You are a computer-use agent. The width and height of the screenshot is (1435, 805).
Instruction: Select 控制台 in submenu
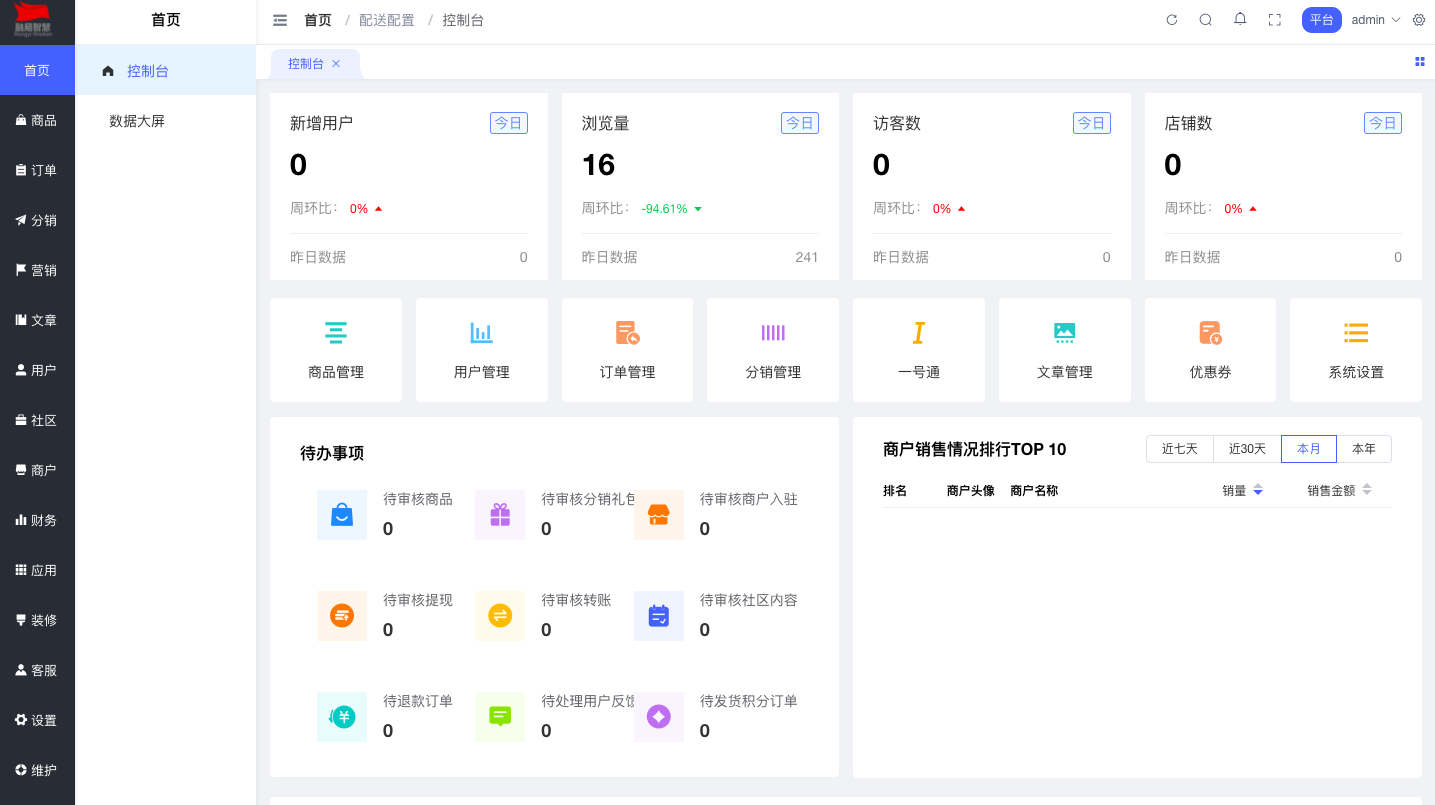[166, 71]
